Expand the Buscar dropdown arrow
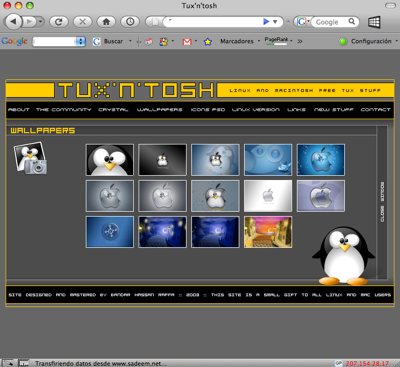Image resolution: width=400 pixels, height=367 pixels. pyautogui.click(x=130, y=41)
